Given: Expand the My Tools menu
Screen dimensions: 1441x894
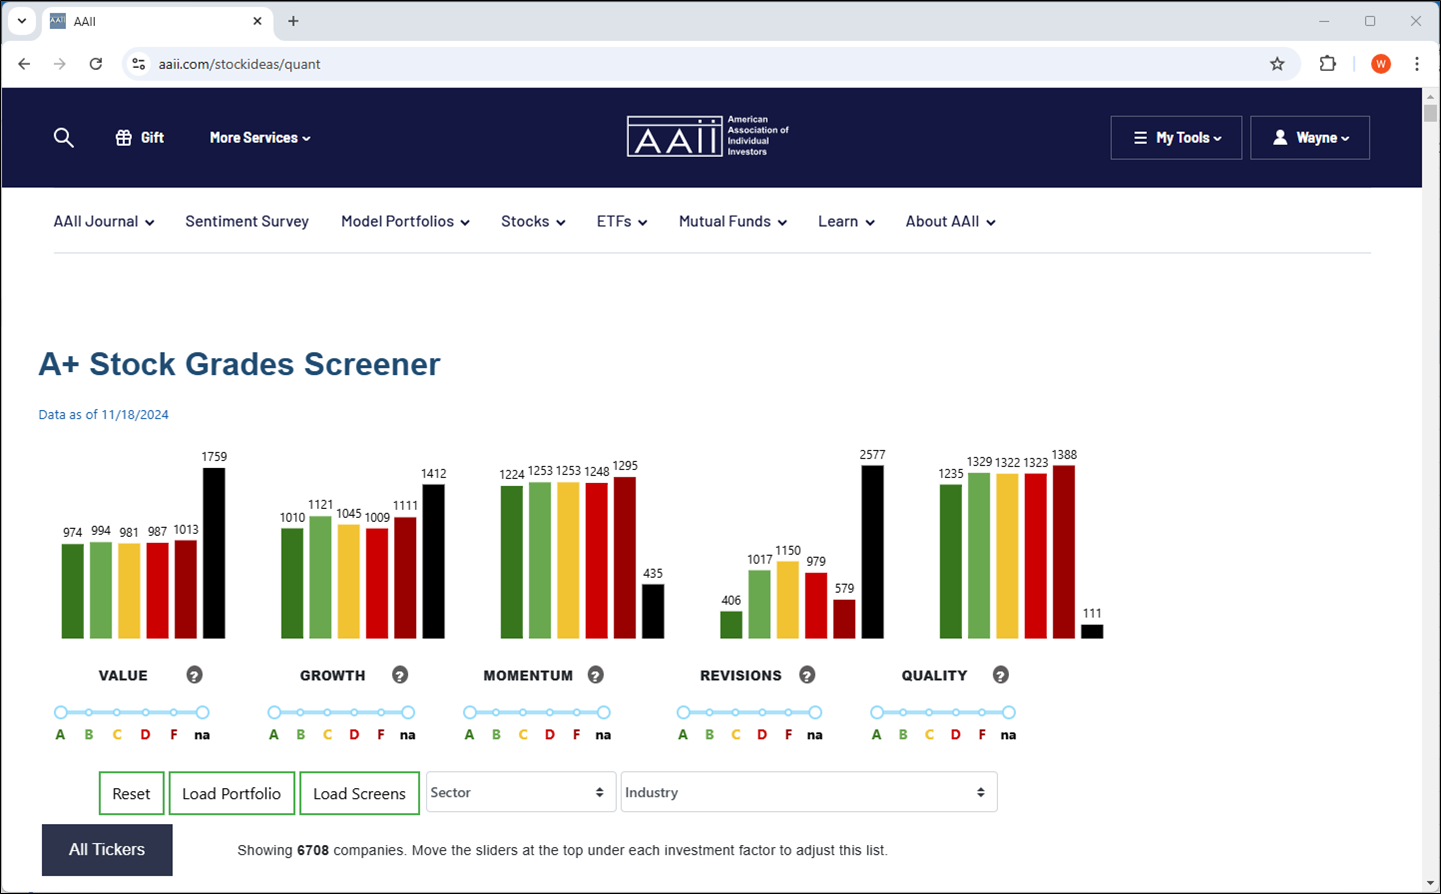Looking at the screenshot, I should point(1176,138).
